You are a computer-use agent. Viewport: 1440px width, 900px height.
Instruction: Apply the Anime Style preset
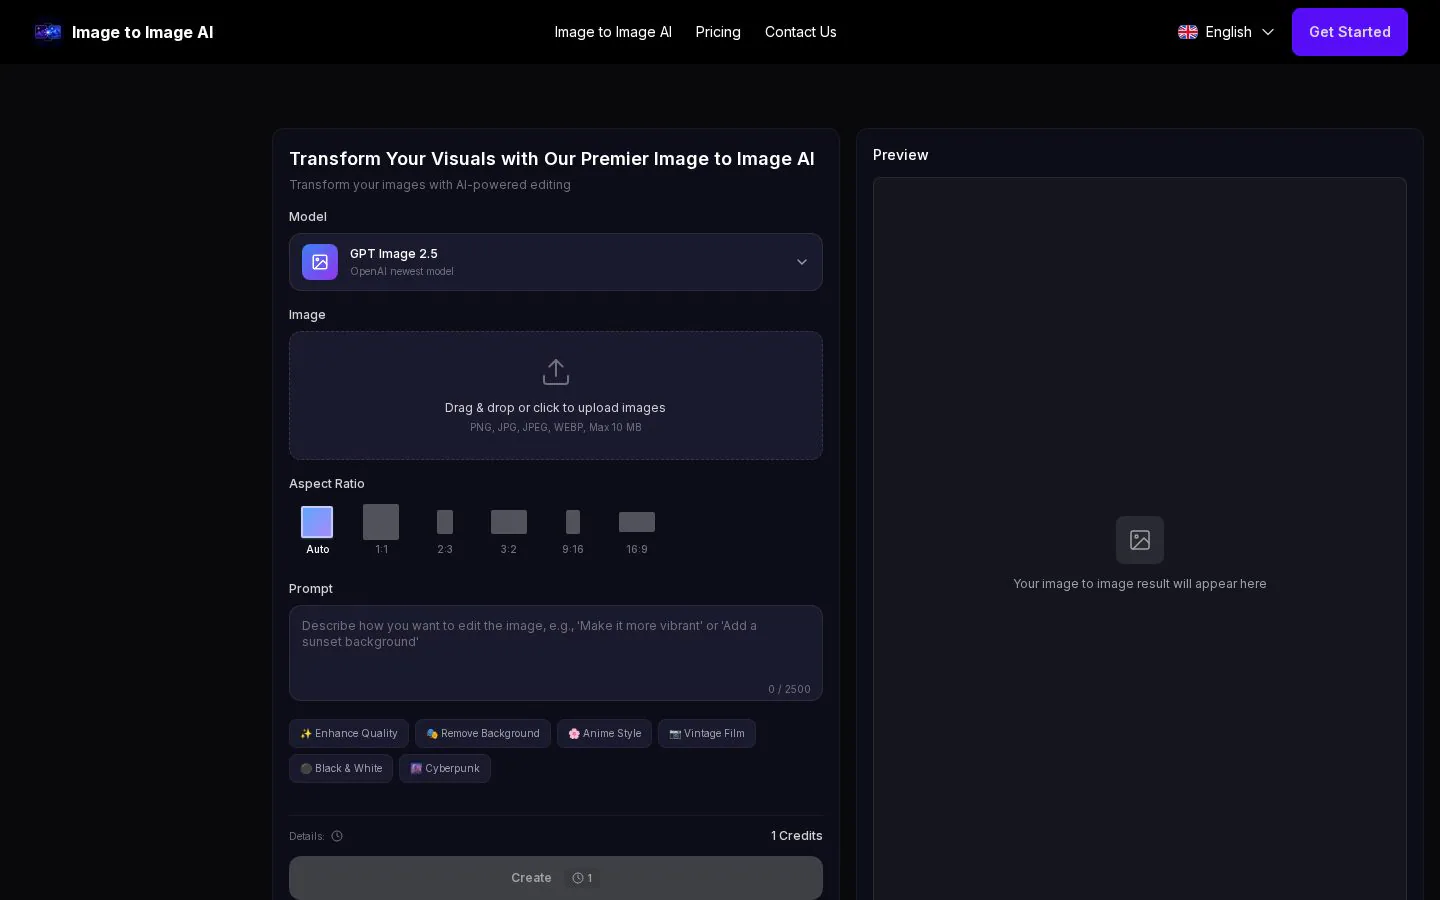click(x=605, y=733)
